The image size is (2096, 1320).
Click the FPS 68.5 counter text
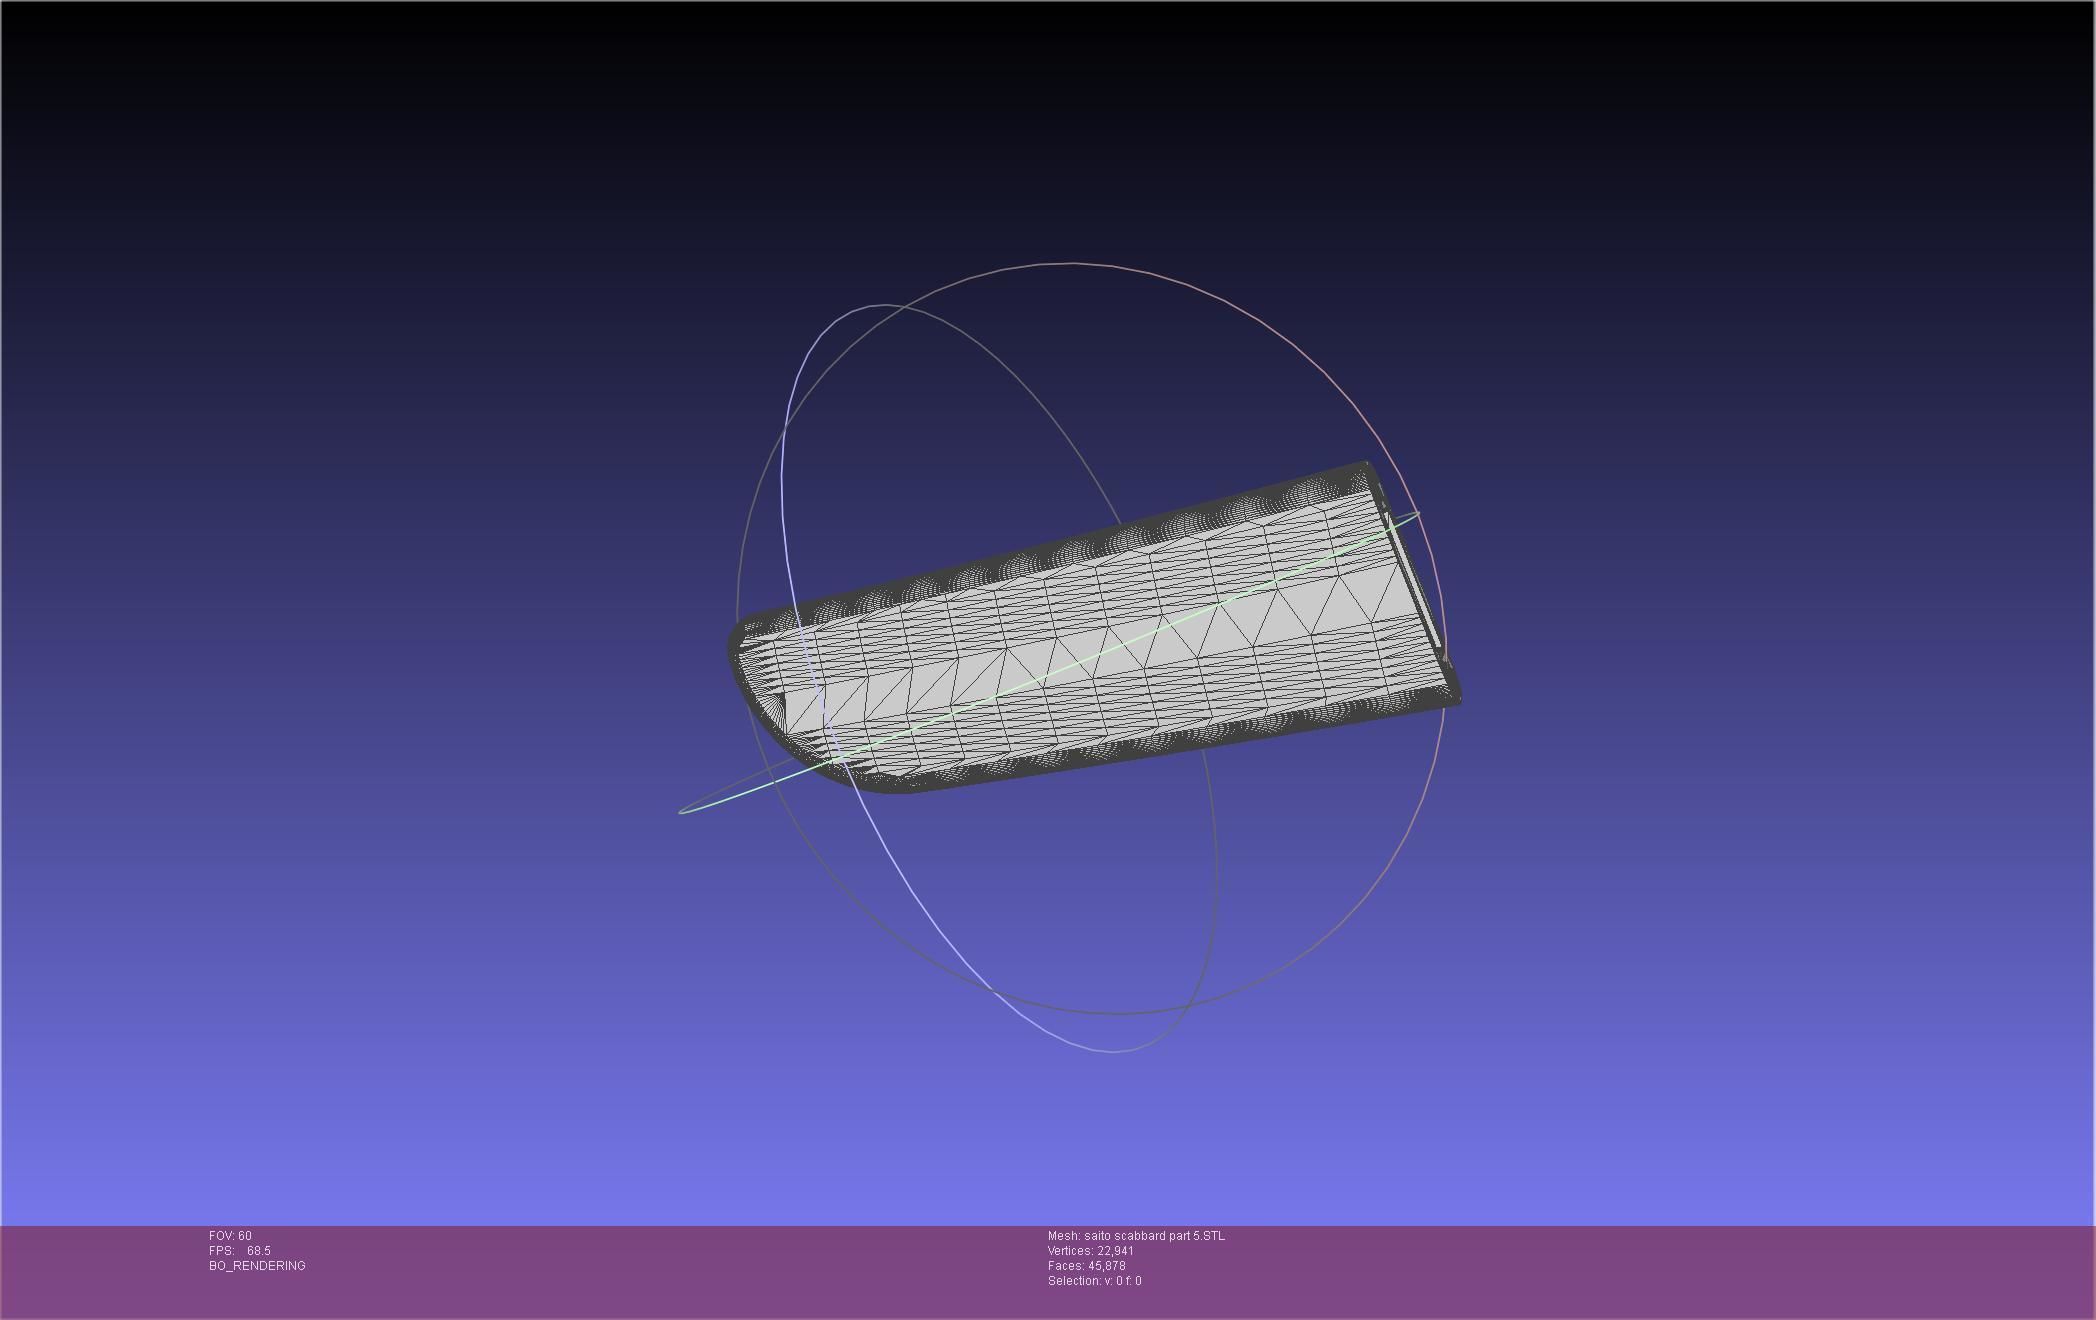240,1251
